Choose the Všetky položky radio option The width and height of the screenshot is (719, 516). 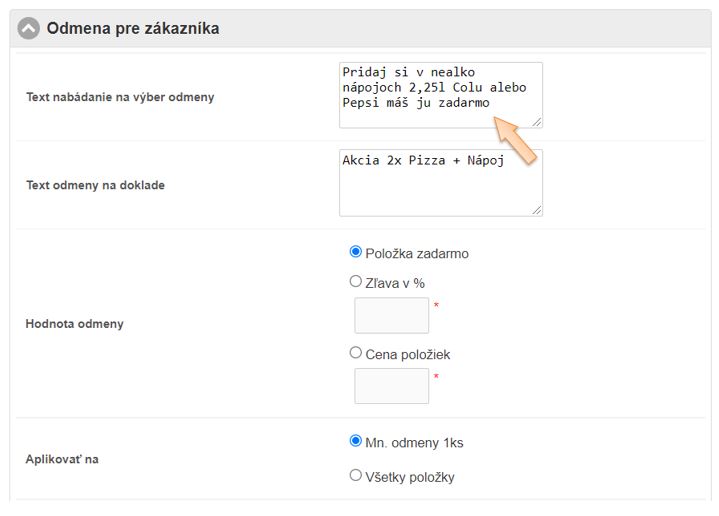click(356, 476)
